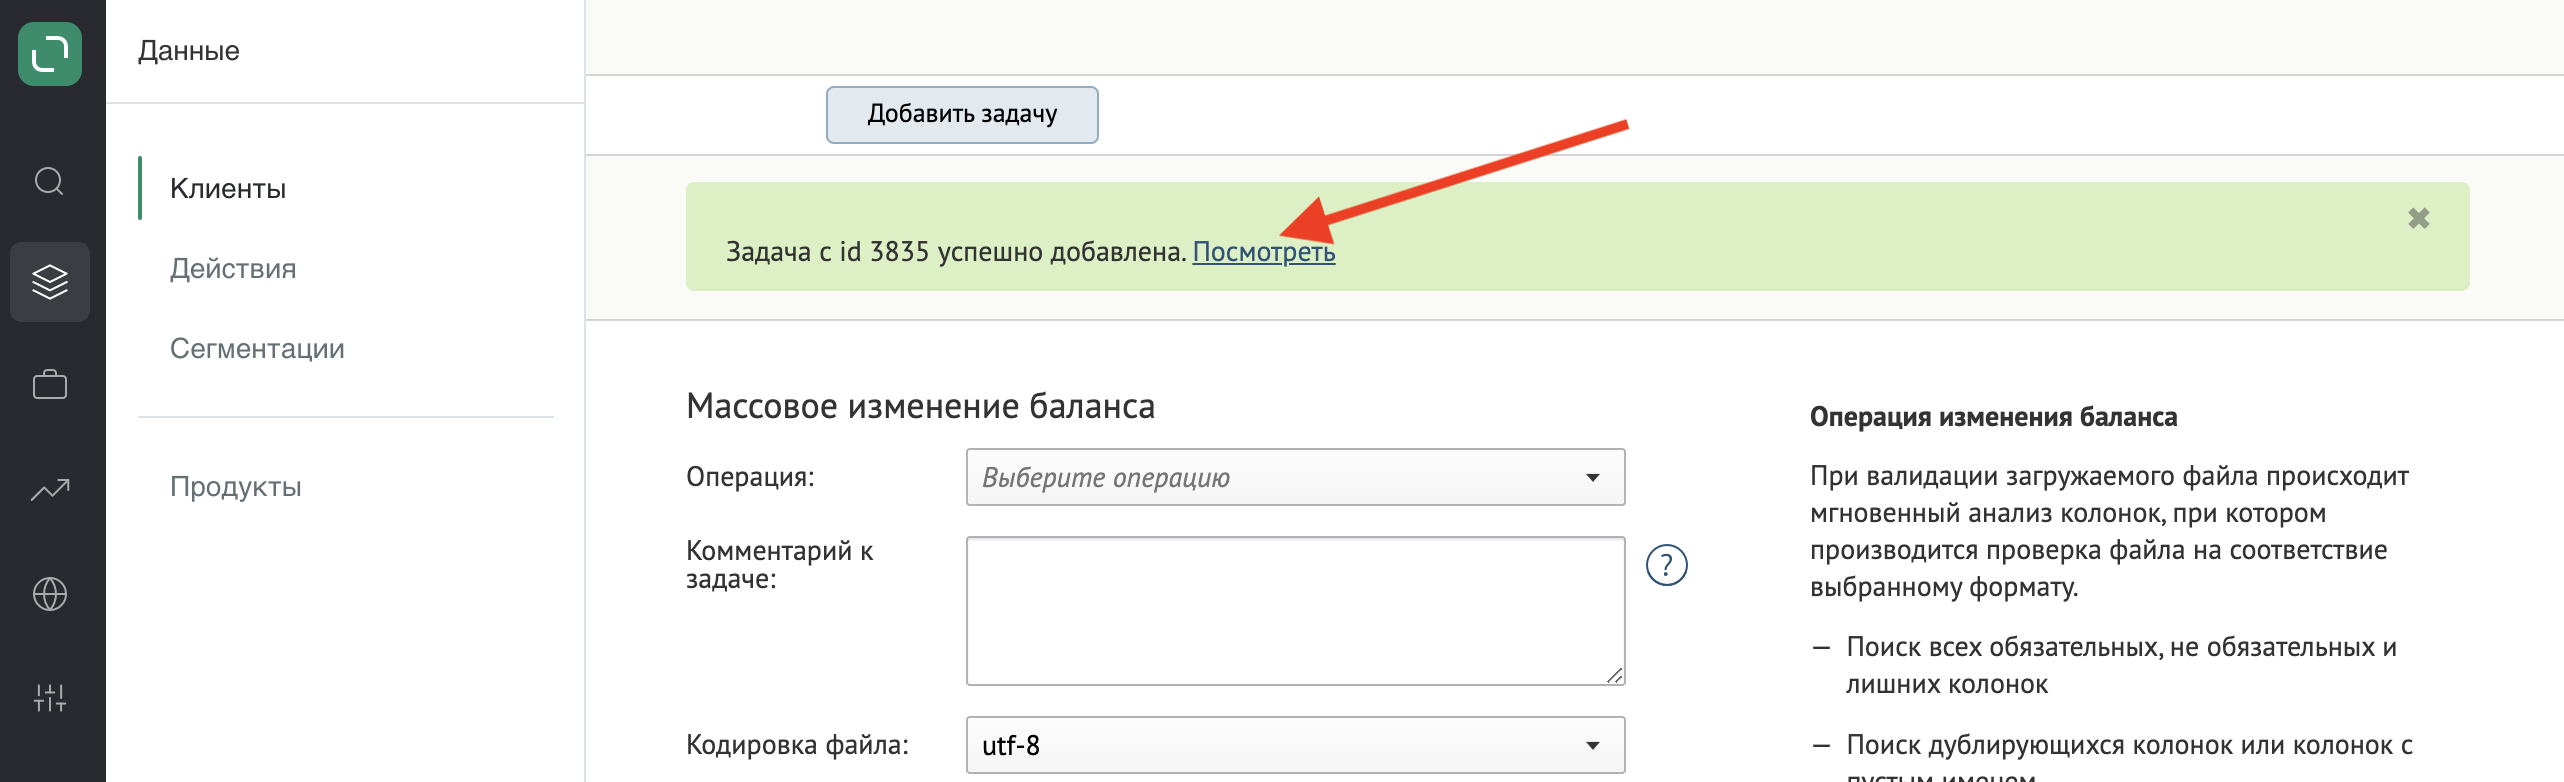The width and height of the screenshot is (2564, 782).
Task: Open the settings sliders icon
Action: click(x=50, y=697)
